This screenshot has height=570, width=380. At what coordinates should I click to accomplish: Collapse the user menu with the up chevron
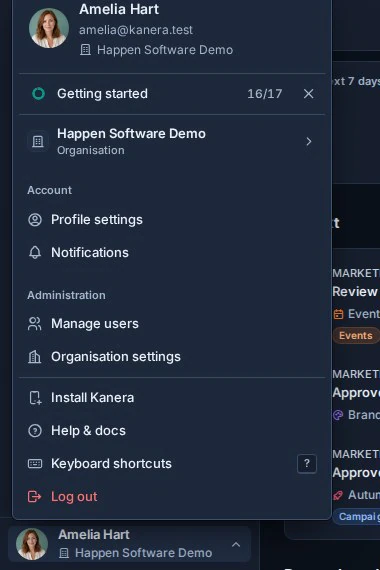click(236, 544)
